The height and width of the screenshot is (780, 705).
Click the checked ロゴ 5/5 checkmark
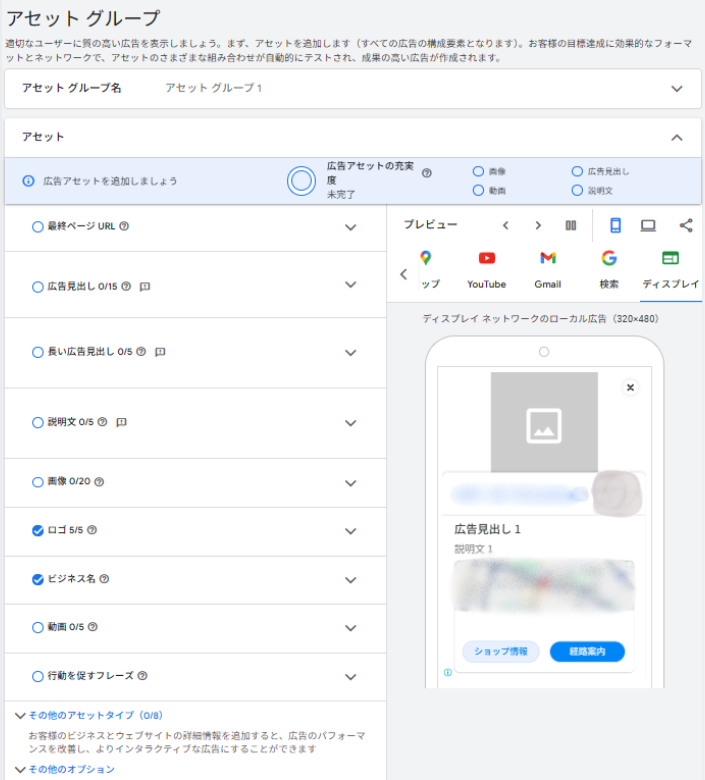(x=38, y=531)
